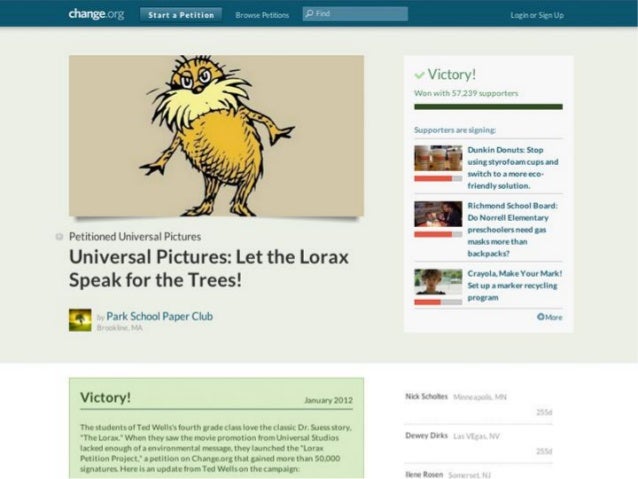Open the Richmond School Board gas masks petition link

pyautogui.click(x=513, y=230)
